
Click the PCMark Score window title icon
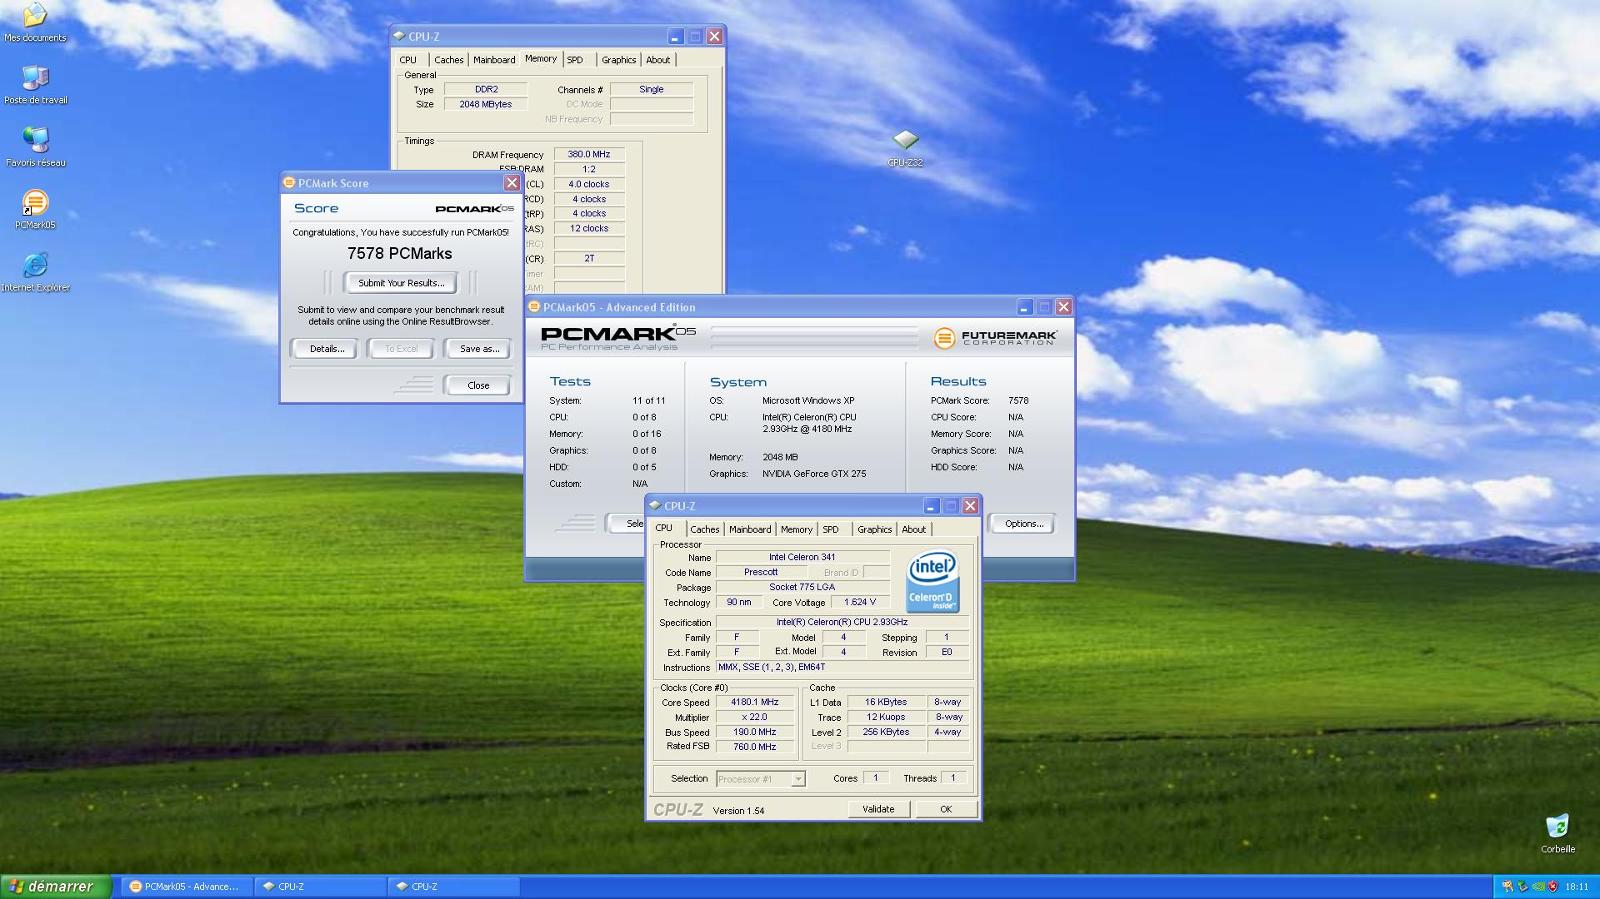[x=289, y=183]
